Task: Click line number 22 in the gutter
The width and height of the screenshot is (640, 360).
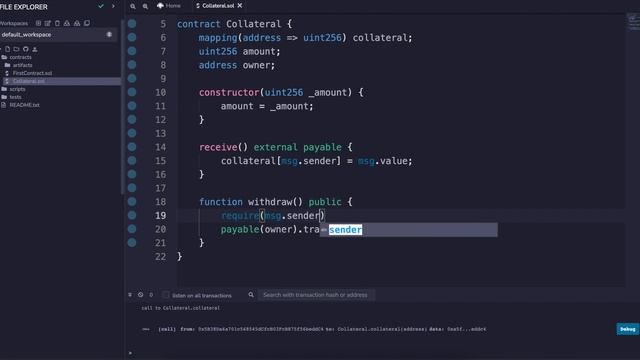Action: [x=160, y=257]
